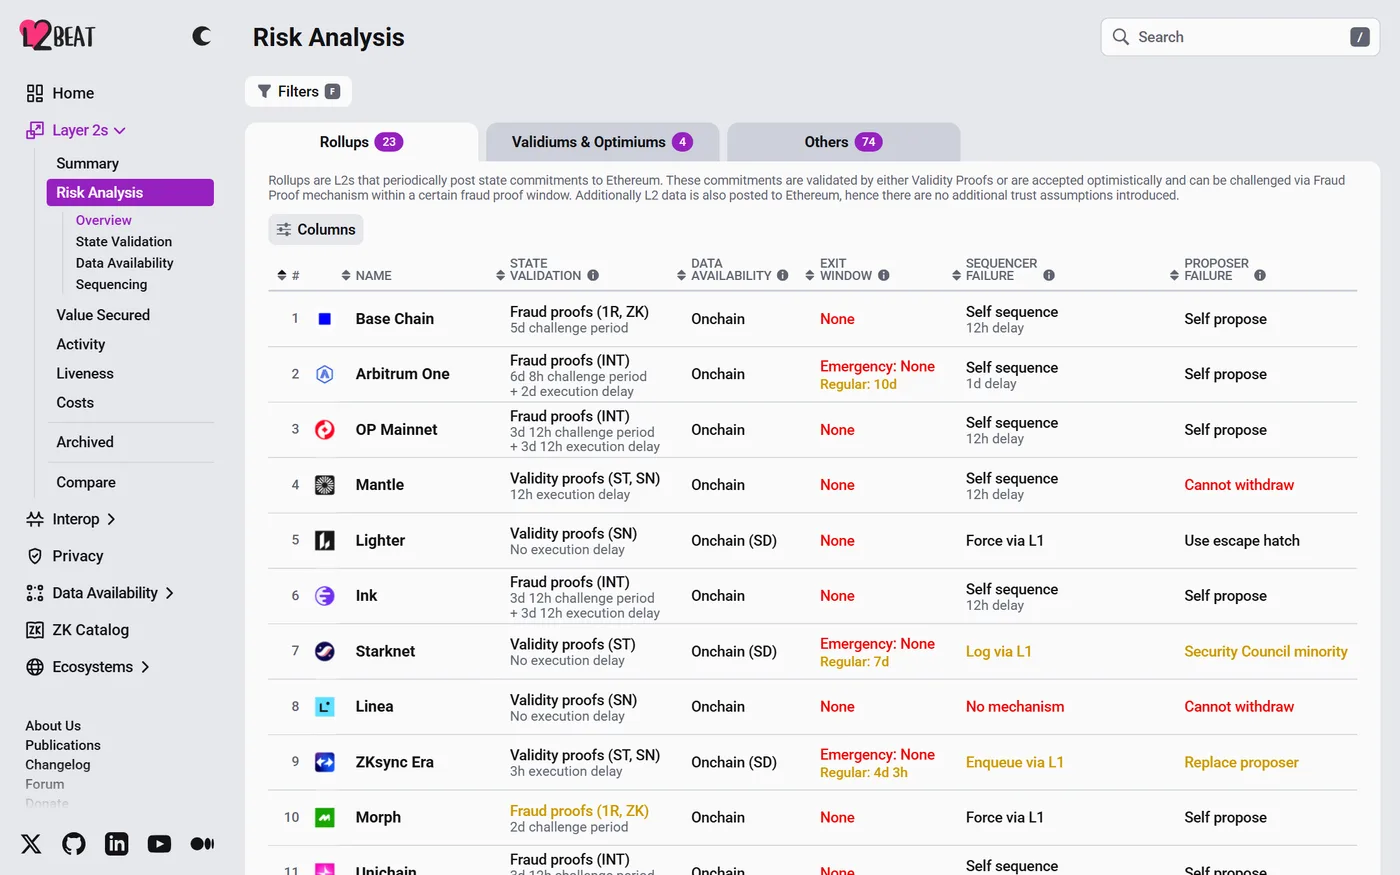Open the Activity page

point(81,344)
